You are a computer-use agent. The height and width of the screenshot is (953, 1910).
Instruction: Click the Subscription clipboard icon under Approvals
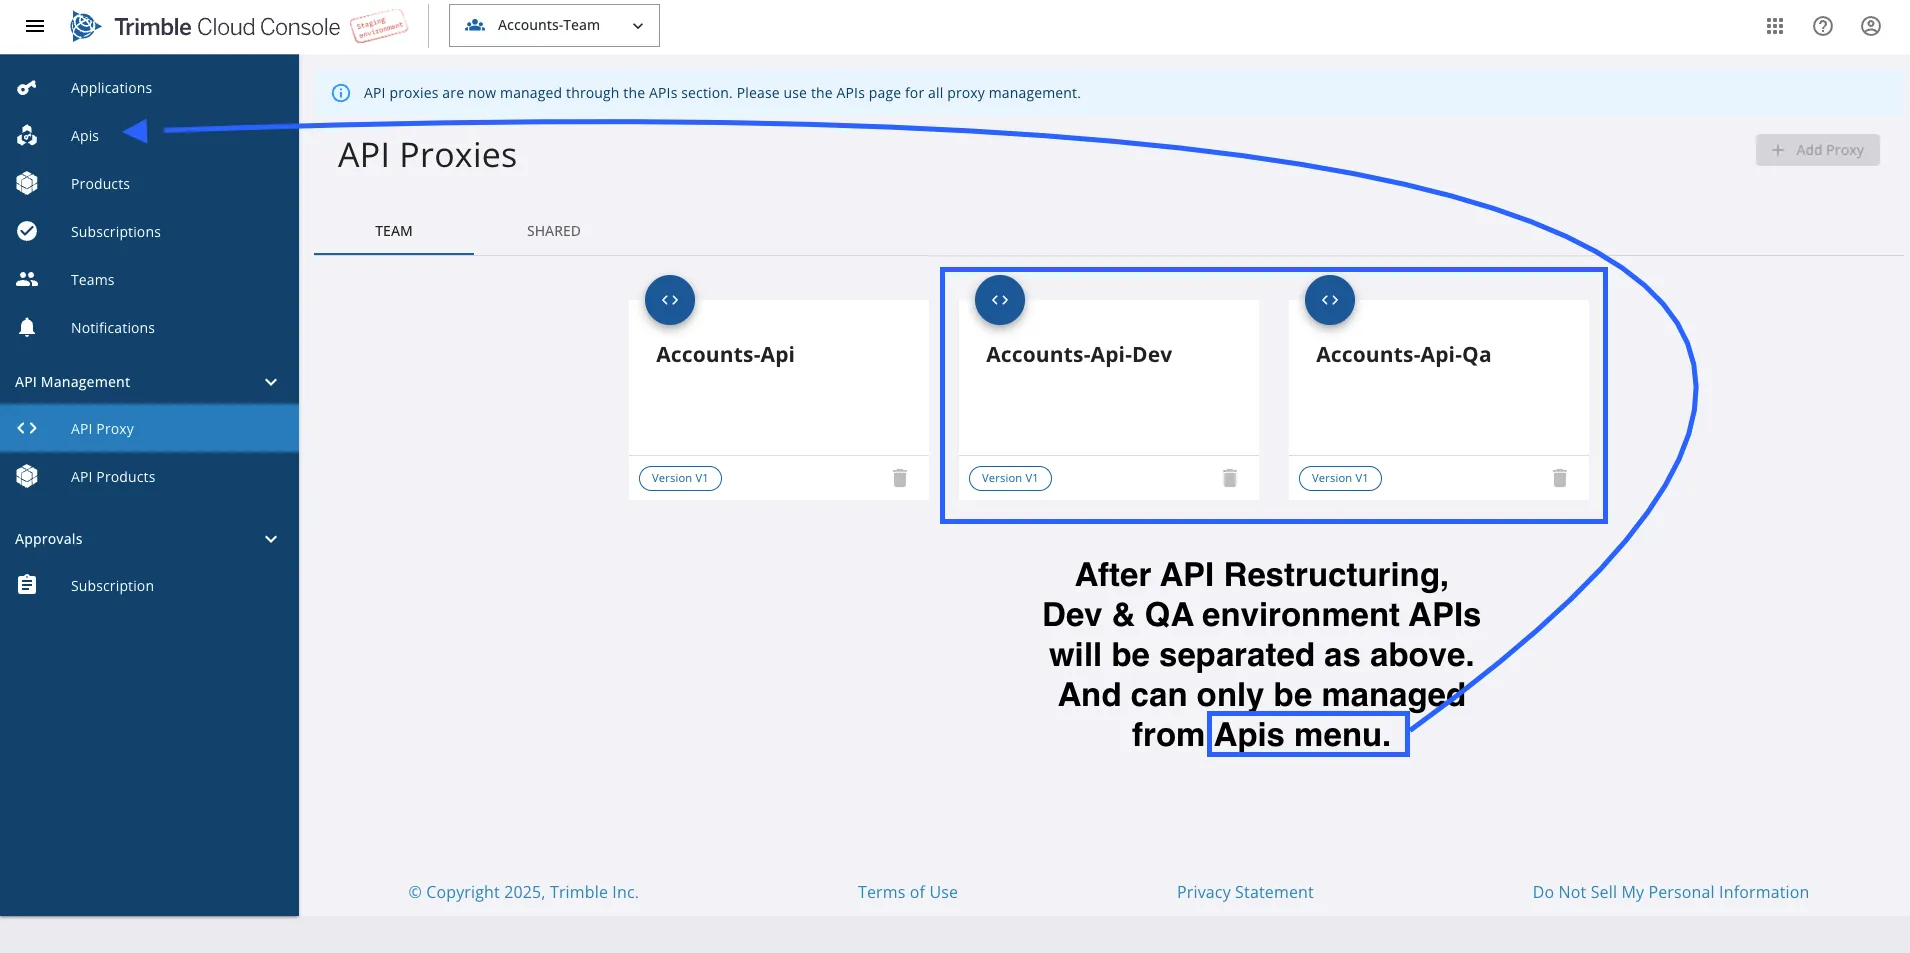[27, 585]
